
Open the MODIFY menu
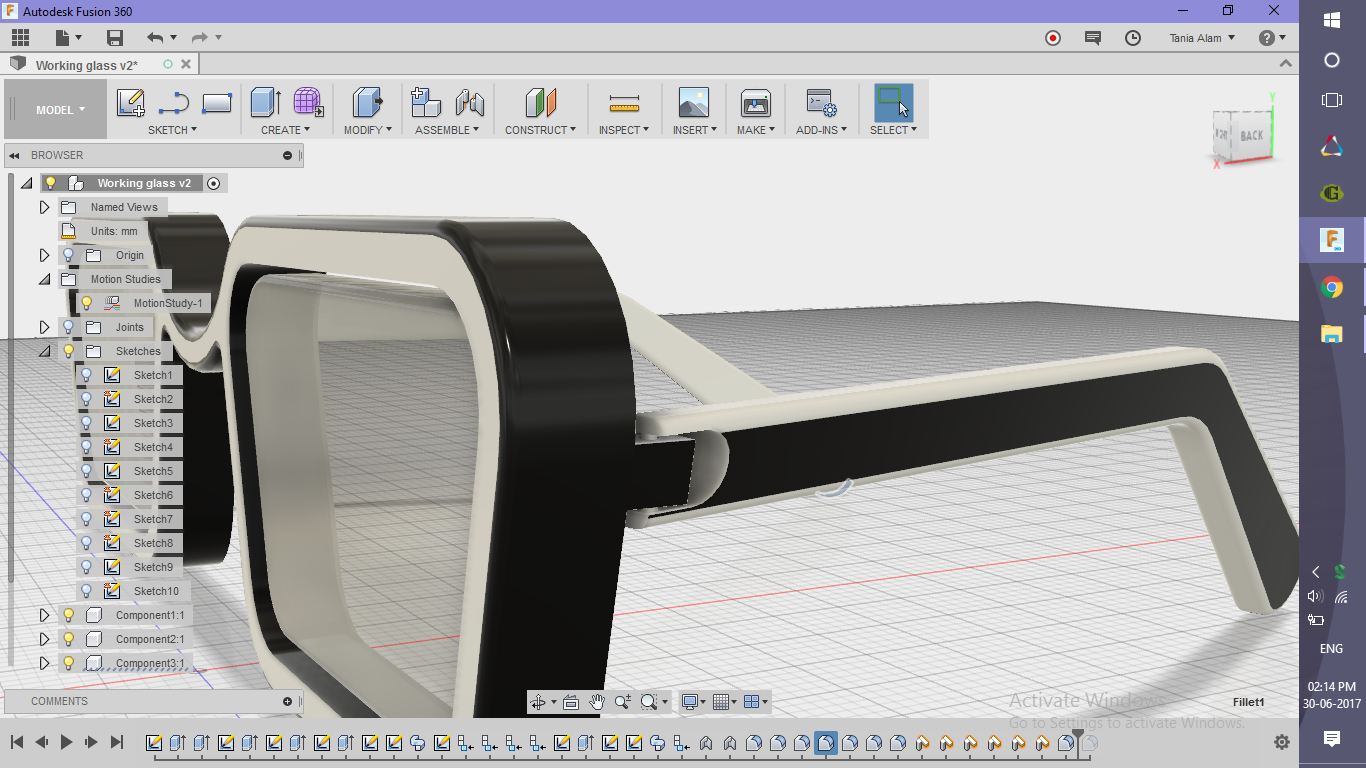(x=367, y=130)
